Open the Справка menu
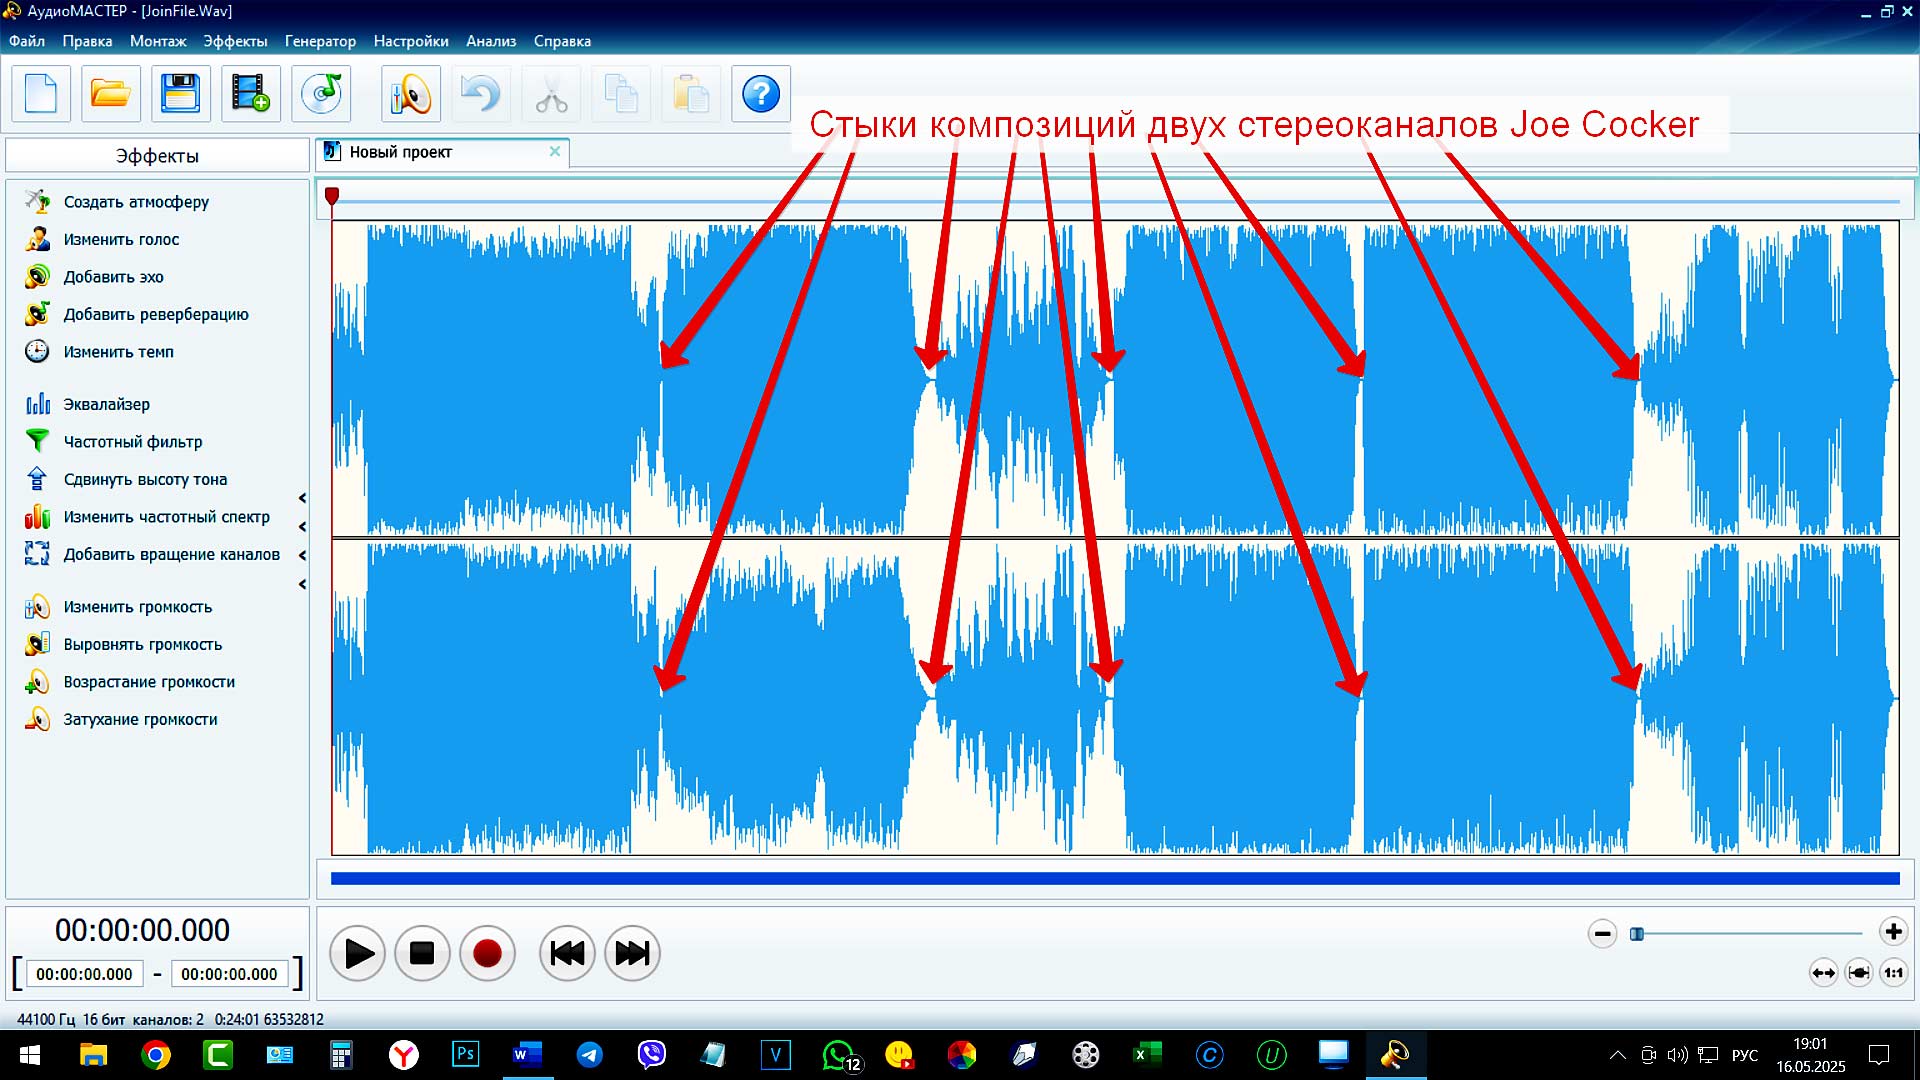The image size is (1920, 1080). [x=562, y=41]
